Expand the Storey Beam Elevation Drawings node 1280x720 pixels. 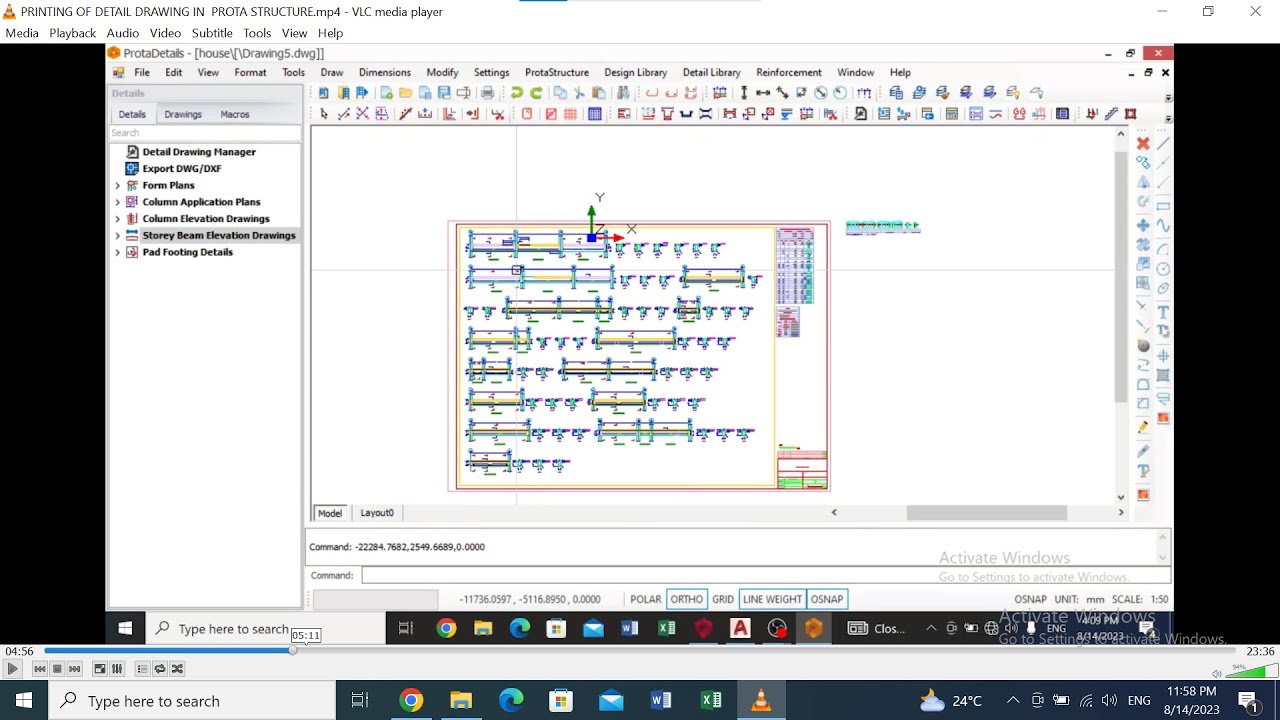coord(117,236)
